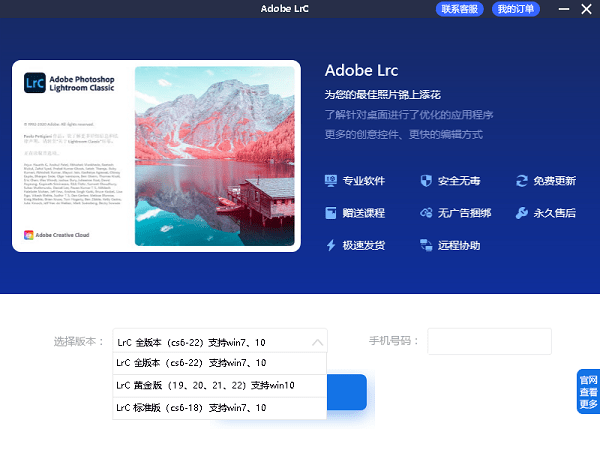Click the lake landscape preview image
The image size is (600, 450).
coord(215,157)
